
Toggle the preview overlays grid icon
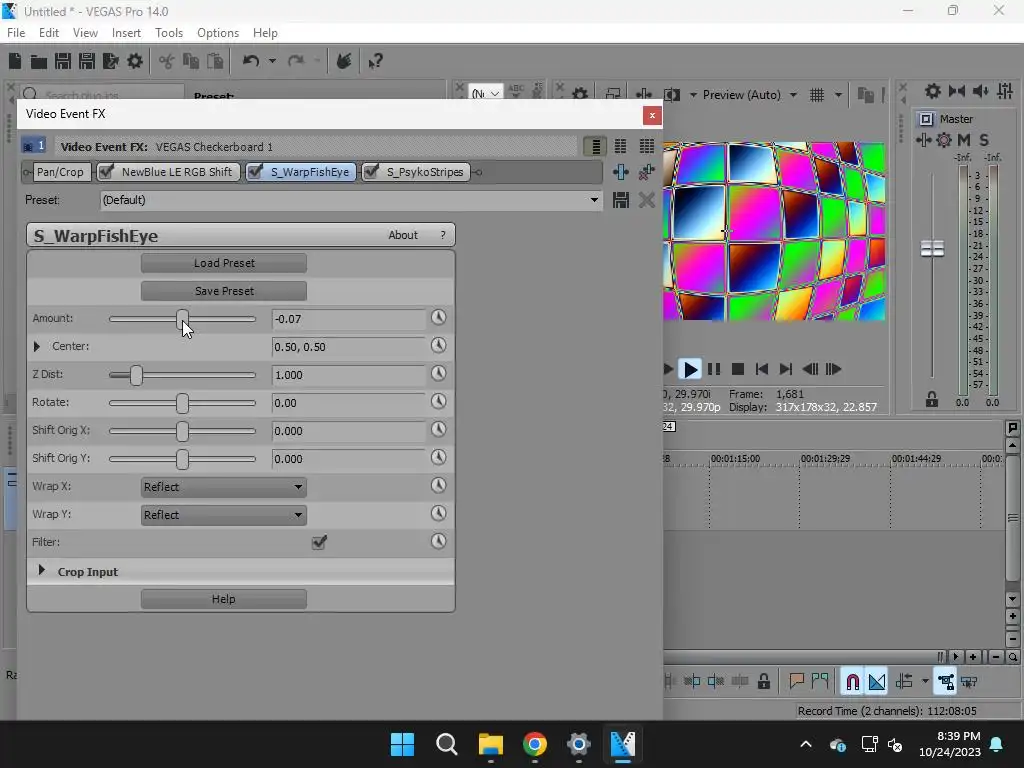coord(817,95)
